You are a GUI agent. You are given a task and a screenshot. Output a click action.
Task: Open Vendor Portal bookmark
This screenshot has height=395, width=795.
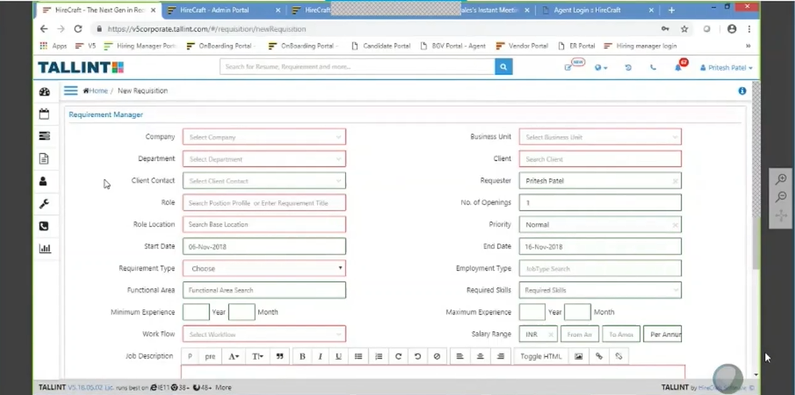pyautogui.click(x=522, y=46)
